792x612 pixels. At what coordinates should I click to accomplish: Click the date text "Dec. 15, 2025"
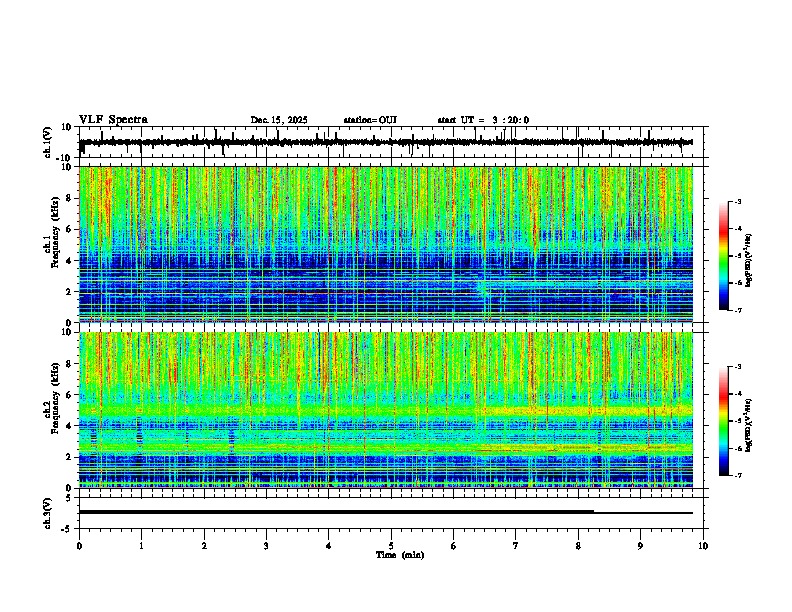[x=279, y=120]
